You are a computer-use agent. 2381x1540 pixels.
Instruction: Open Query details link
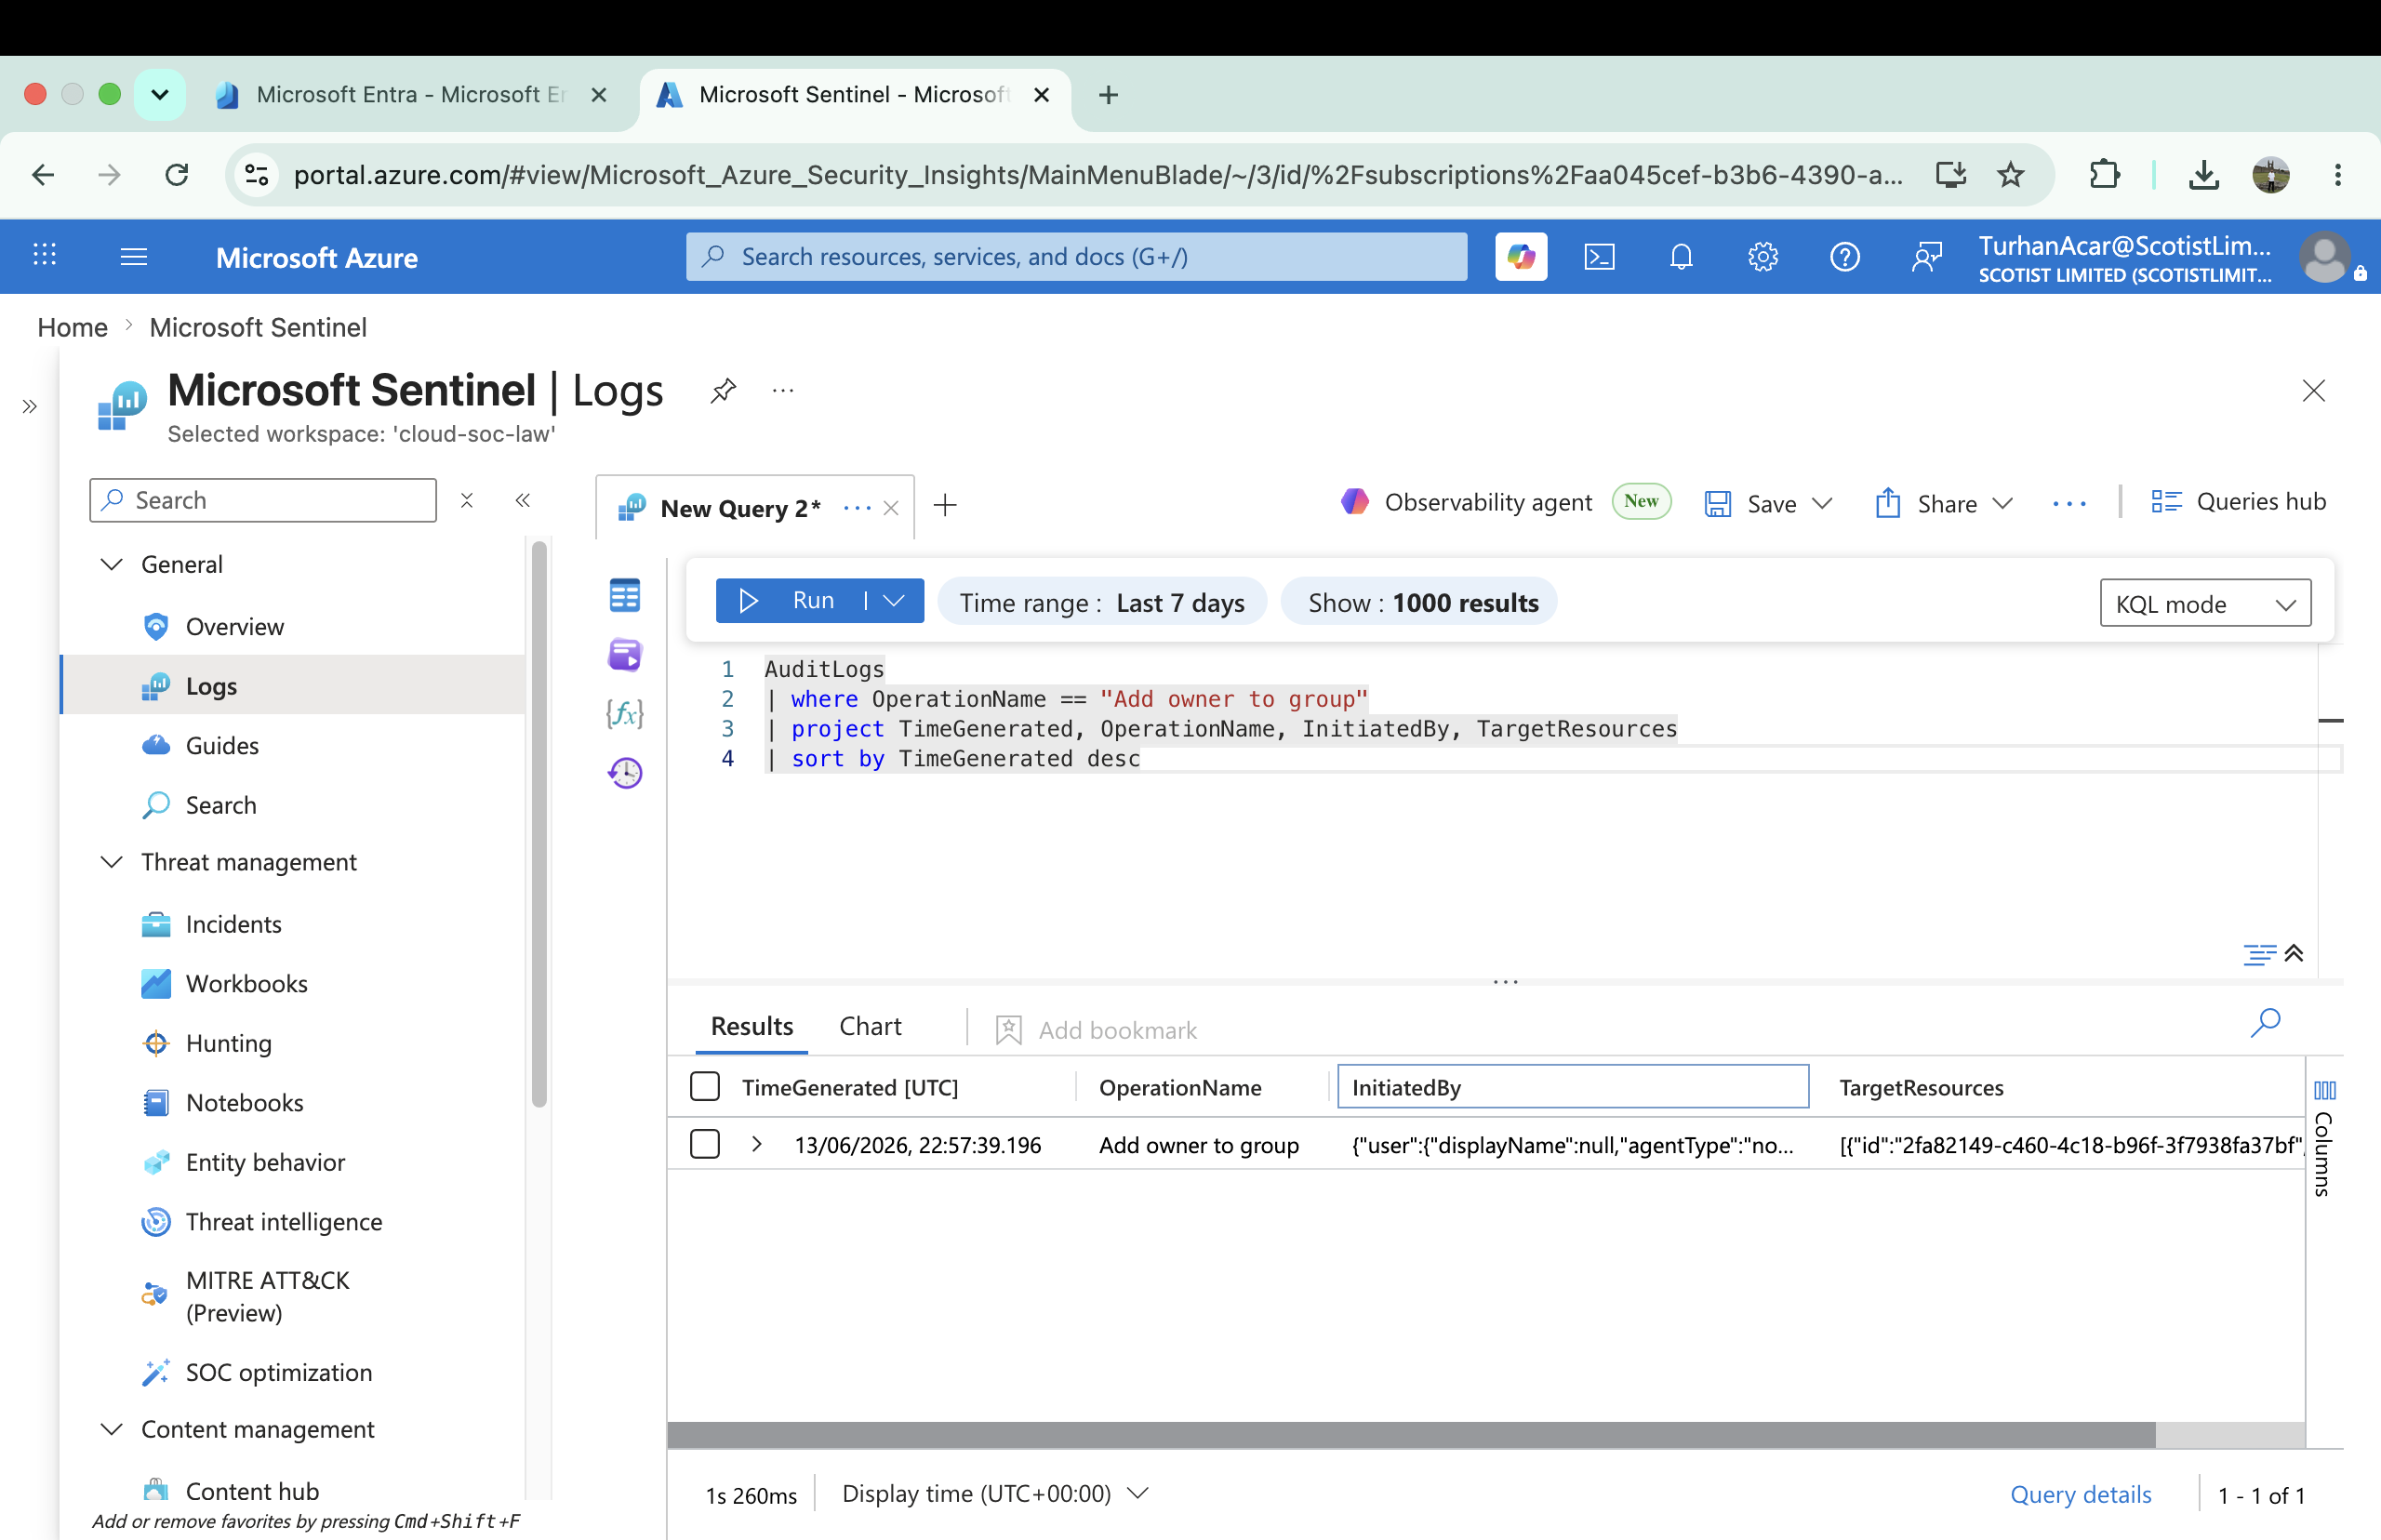coord(2080,1494)
